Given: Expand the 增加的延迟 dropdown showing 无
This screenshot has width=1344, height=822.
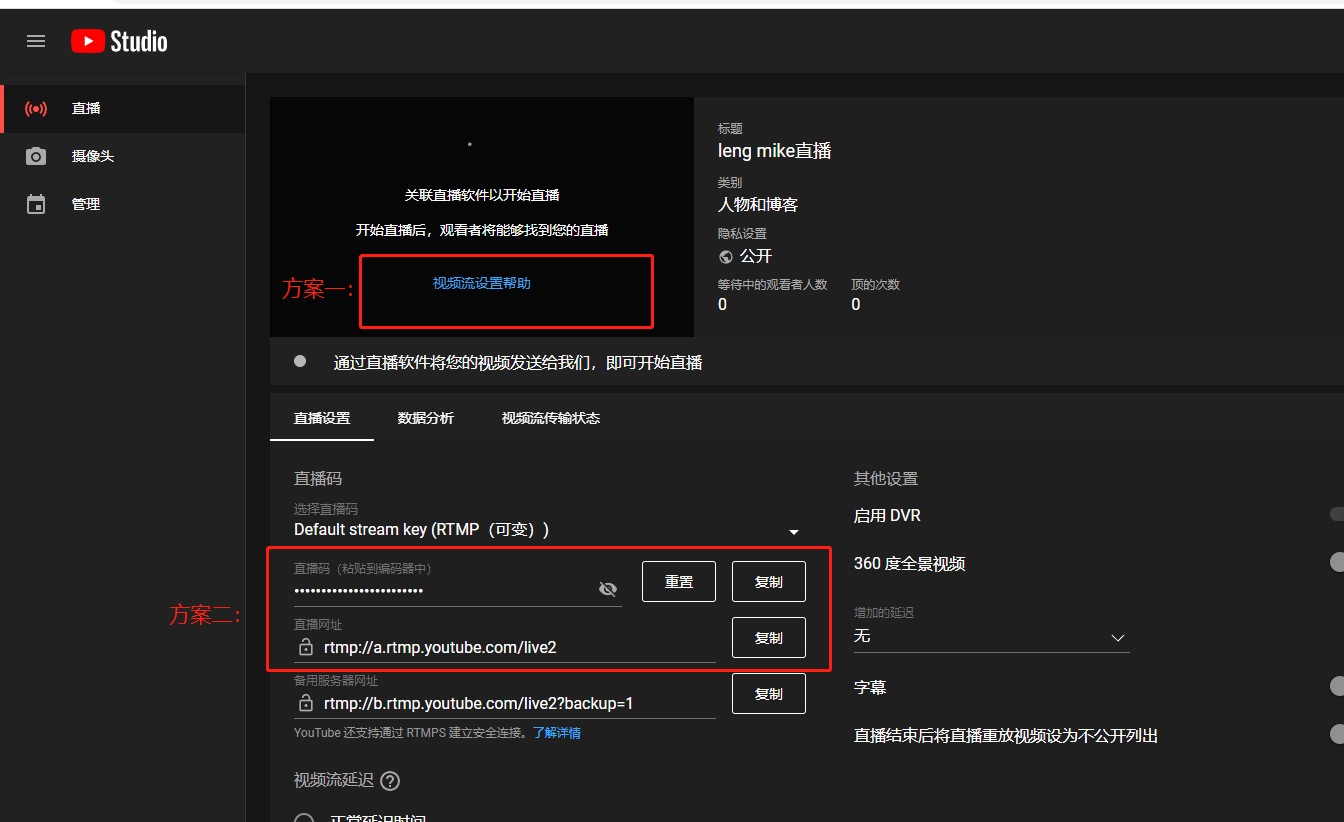Looking at the screenshot, I should coord(992,637).
